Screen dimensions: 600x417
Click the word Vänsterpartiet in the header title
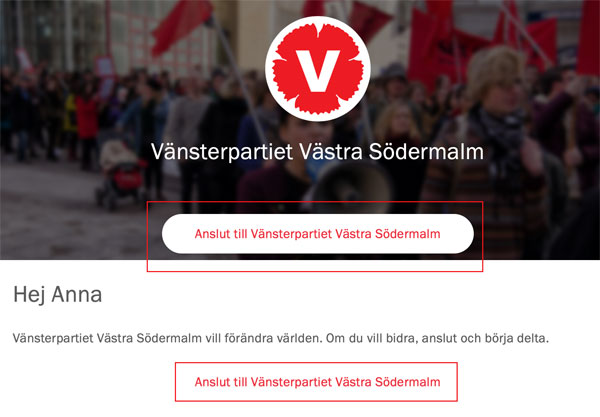[222, 152]
